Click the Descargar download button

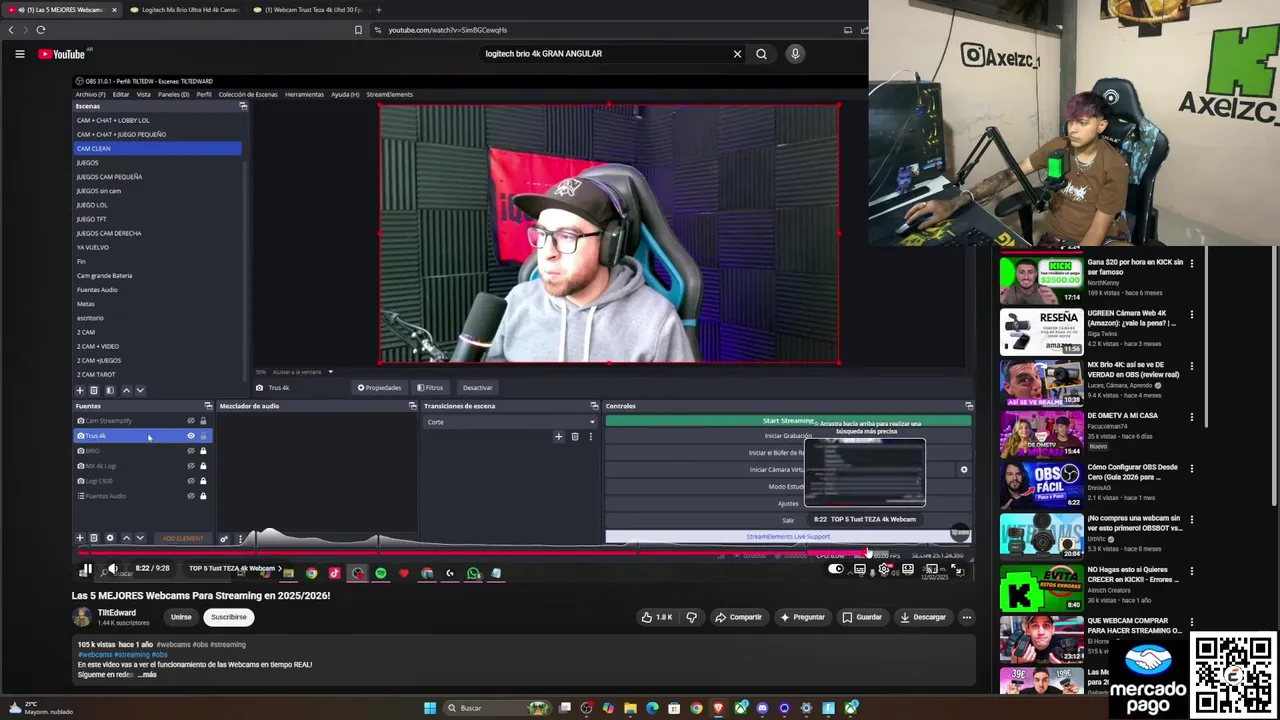922,617
